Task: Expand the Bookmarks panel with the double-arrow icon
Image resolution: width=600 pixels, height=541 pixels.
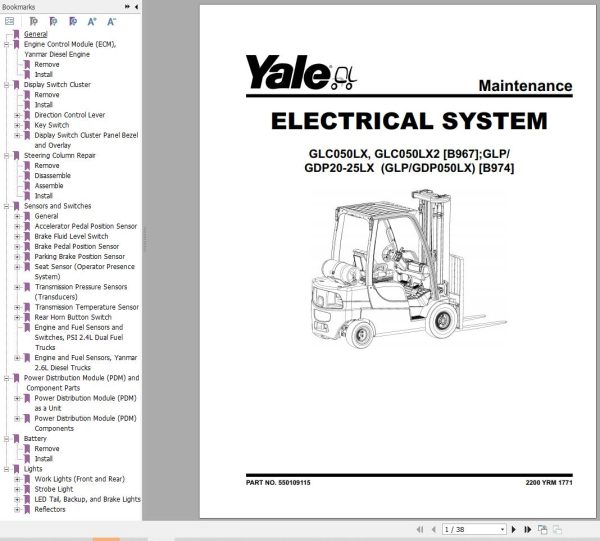Action: tap(127, 7)
